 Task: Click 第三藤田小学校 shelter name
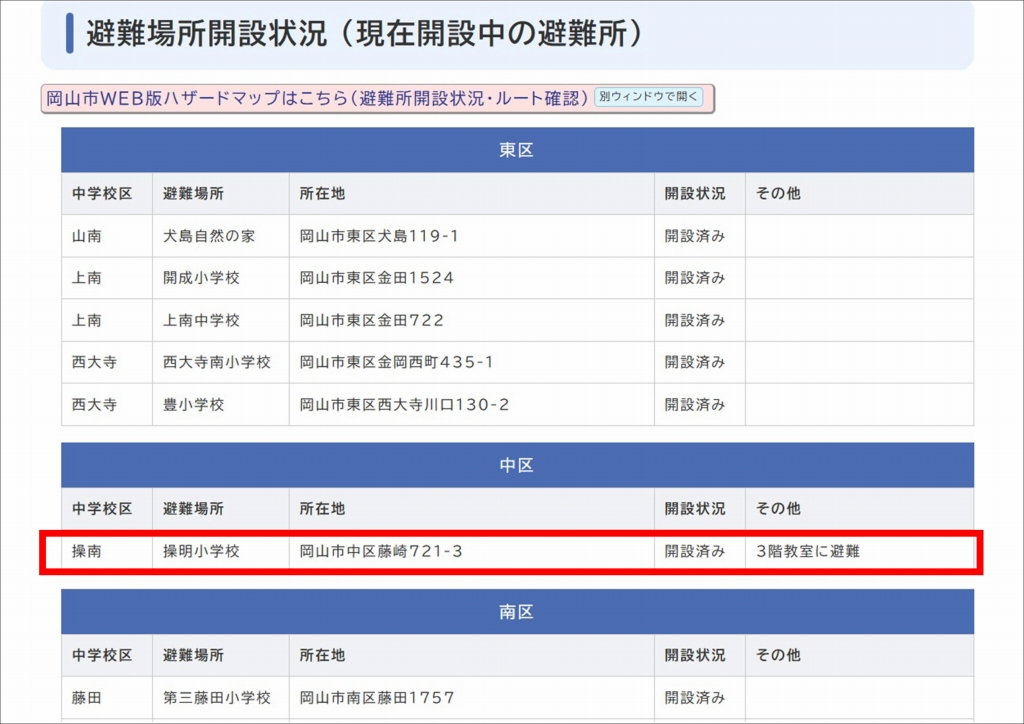[217, 697]
